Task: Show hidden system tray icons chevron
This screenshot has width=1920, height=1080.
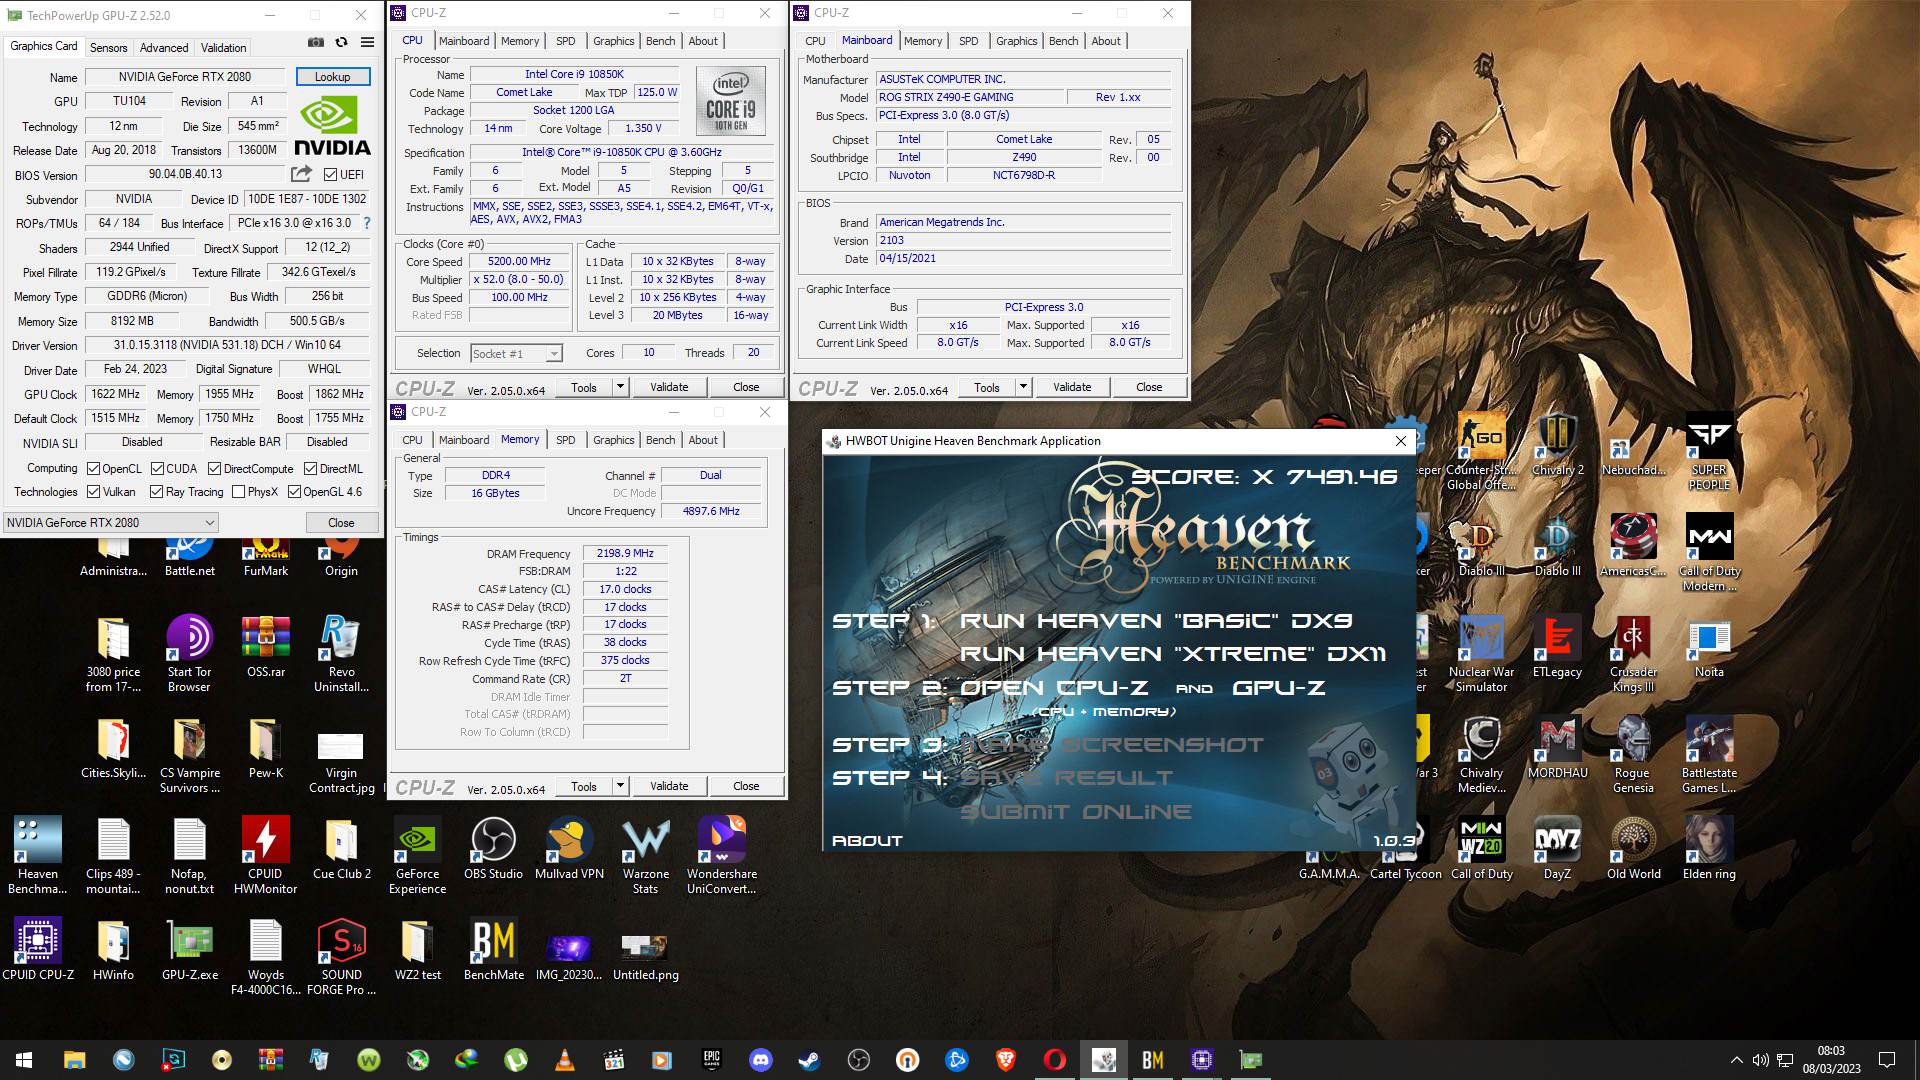Action: [1736, 1060]
